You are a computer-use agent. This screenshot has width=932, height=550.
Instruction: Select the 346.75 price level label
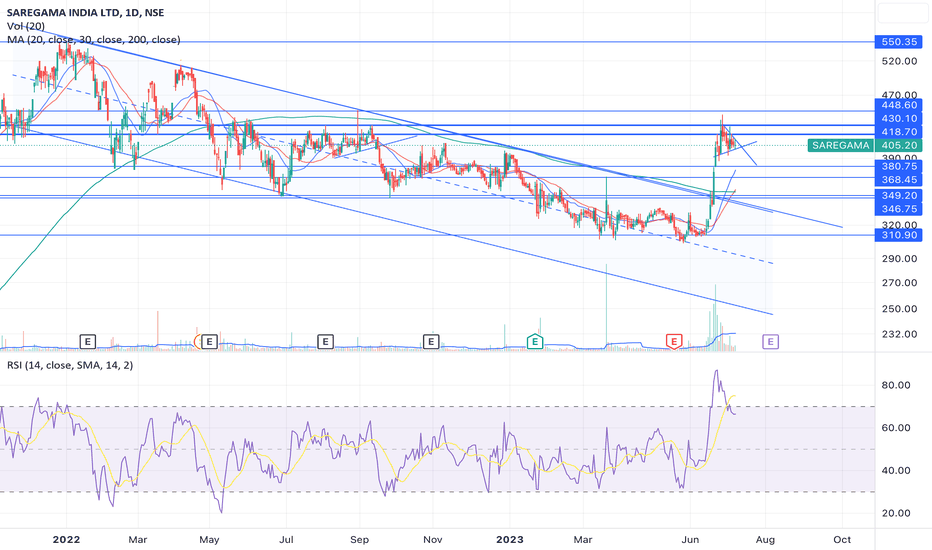coord(899,209)
